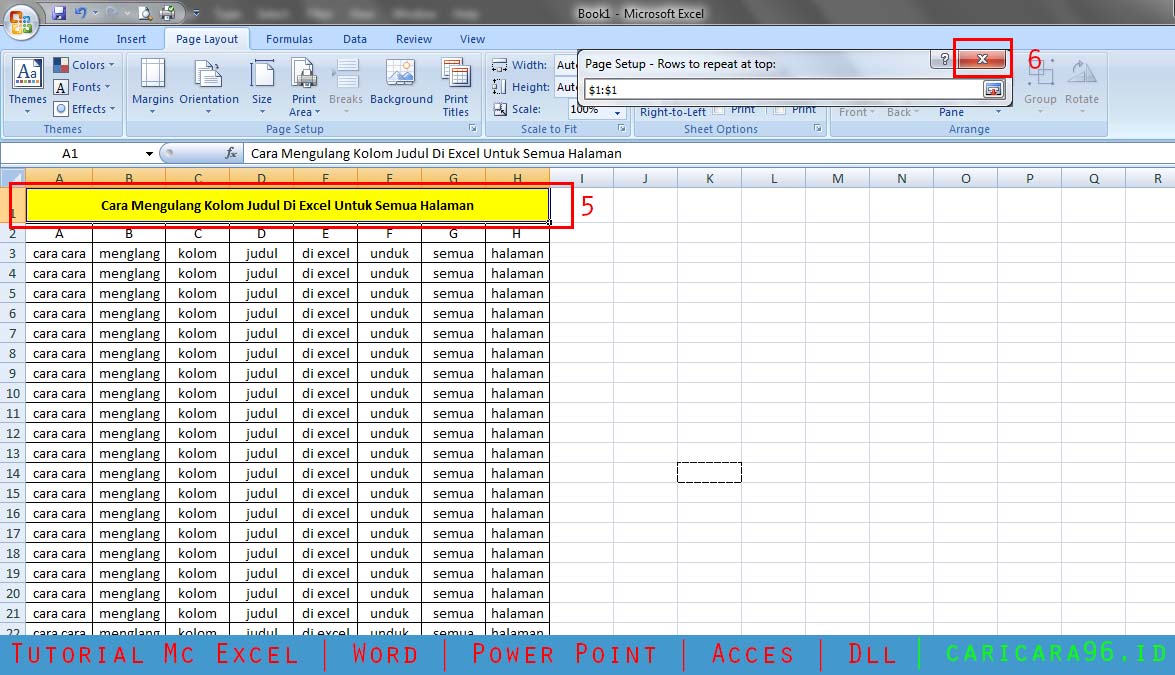
Task: Open theme Fonts dropdown
Action: tap(82, 87)
